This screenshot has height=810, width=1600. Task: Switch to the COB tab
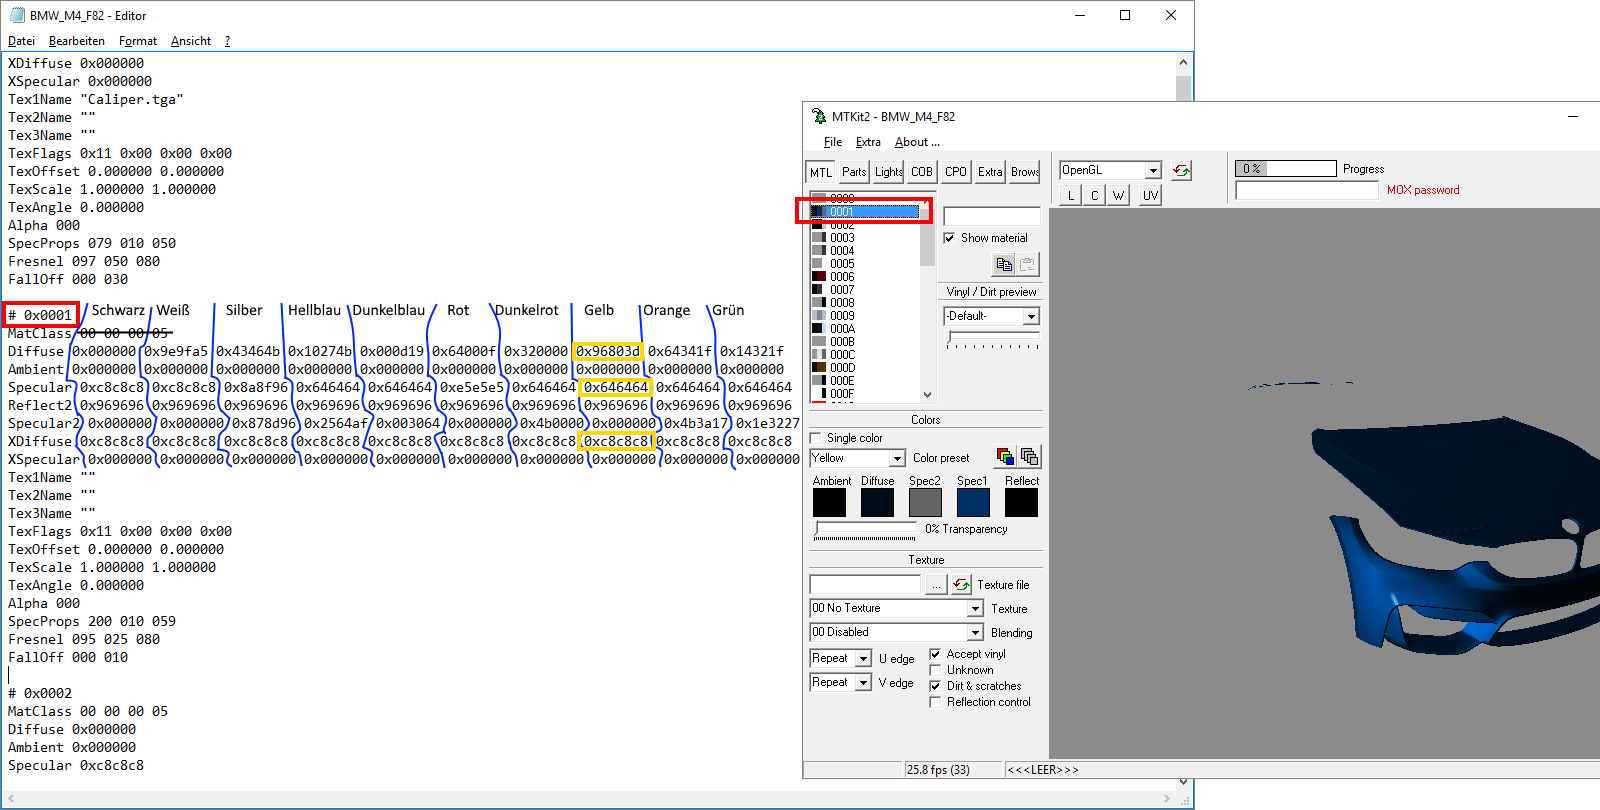pyautogui.click(x=922, y=172)
